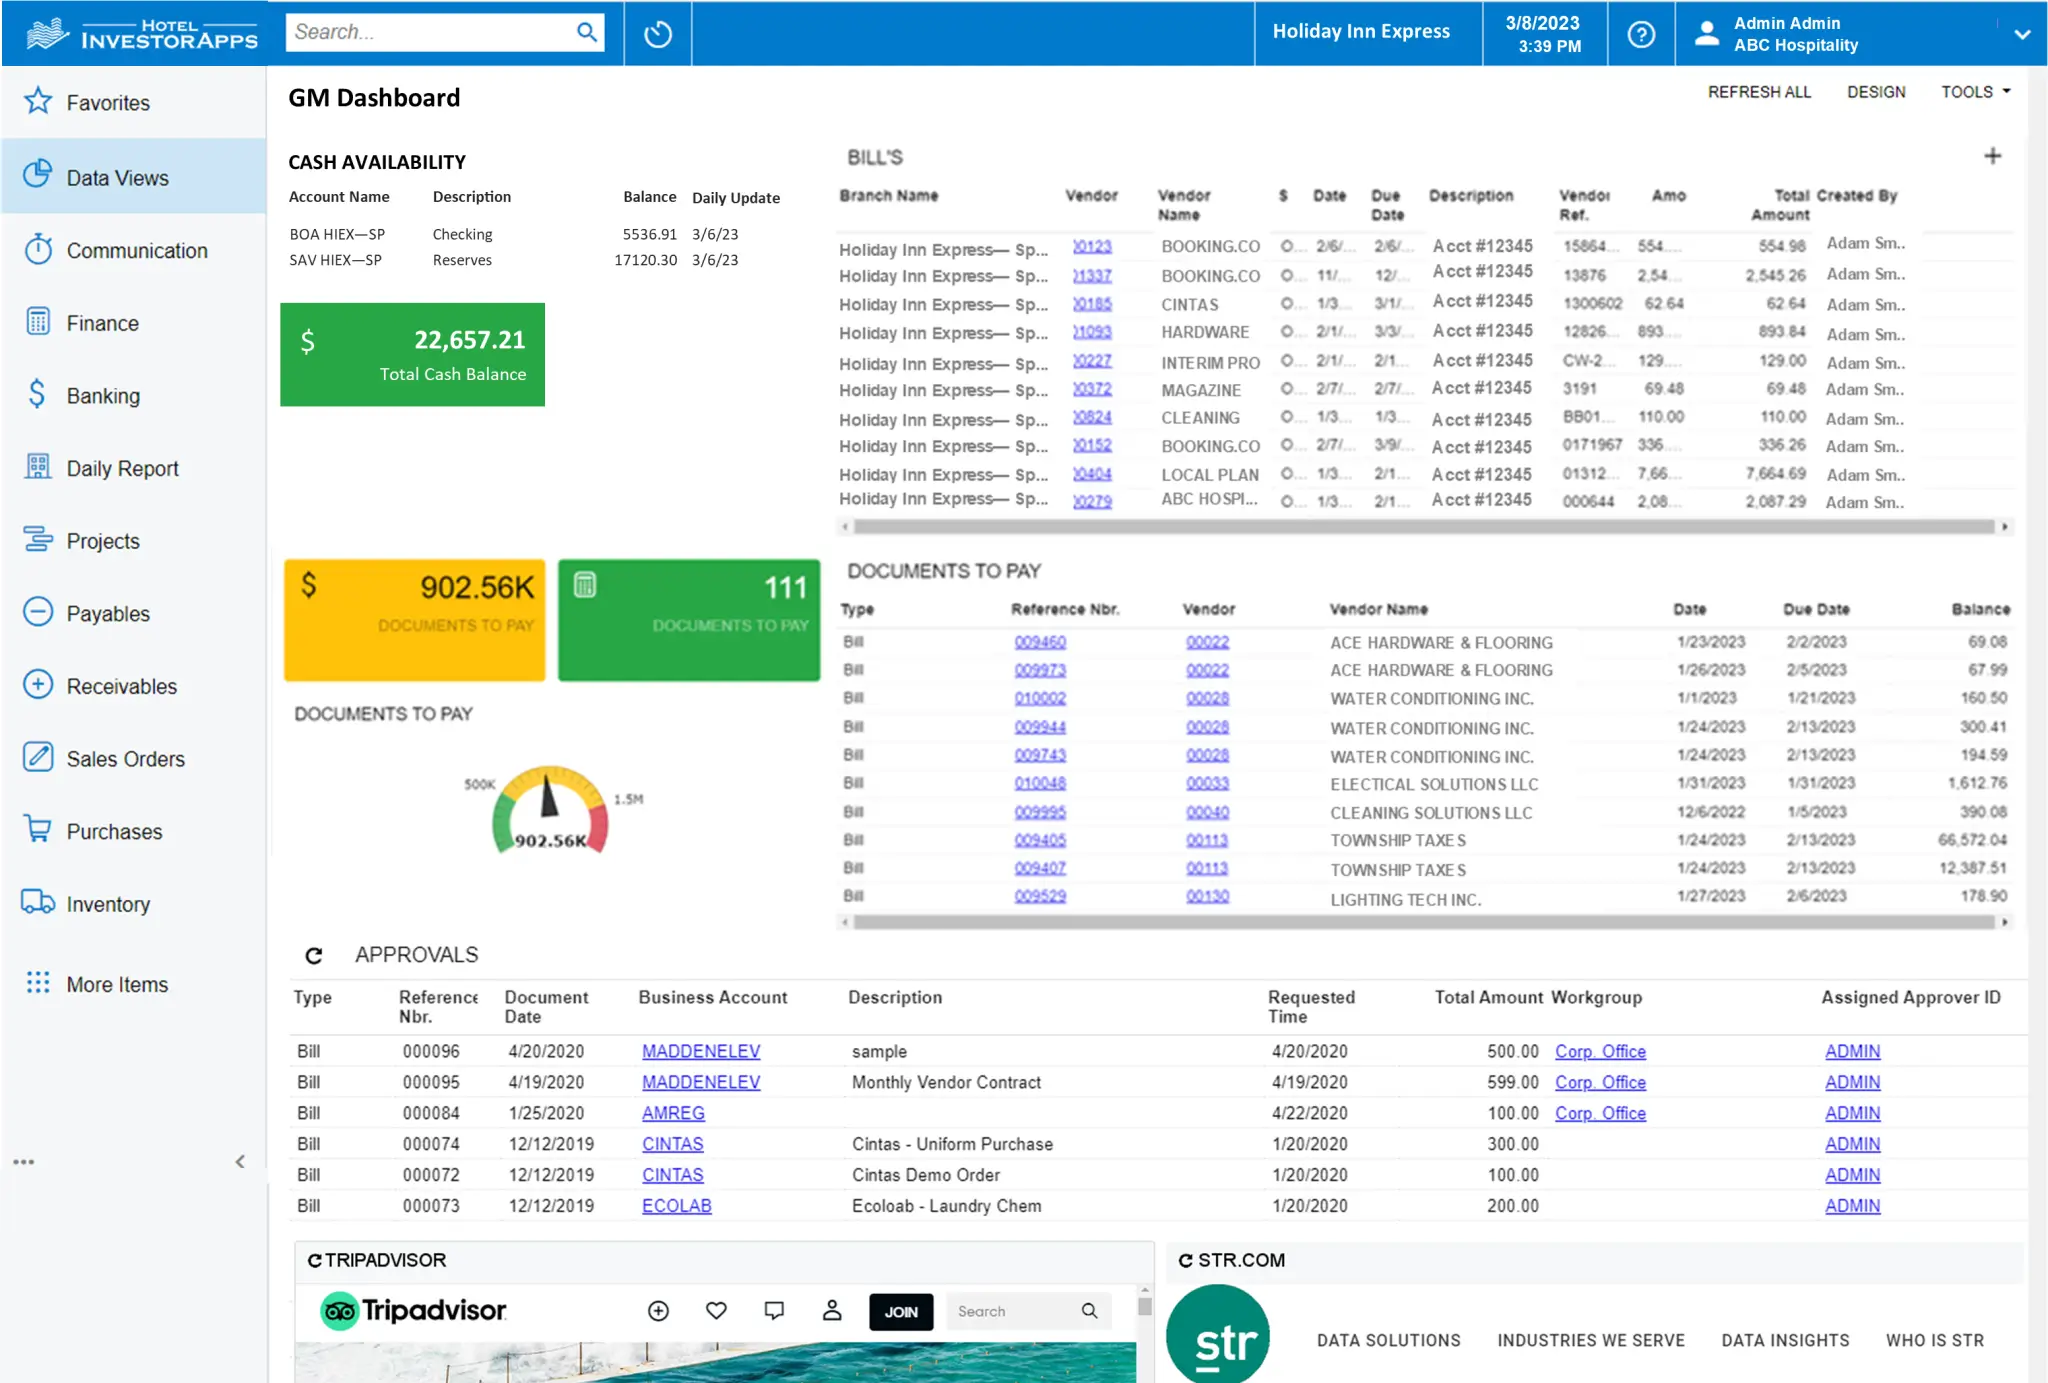Open Tripadvisor profile person icon
The width and height of the screenshot is (2048, 1383).
click(832, 1310)
